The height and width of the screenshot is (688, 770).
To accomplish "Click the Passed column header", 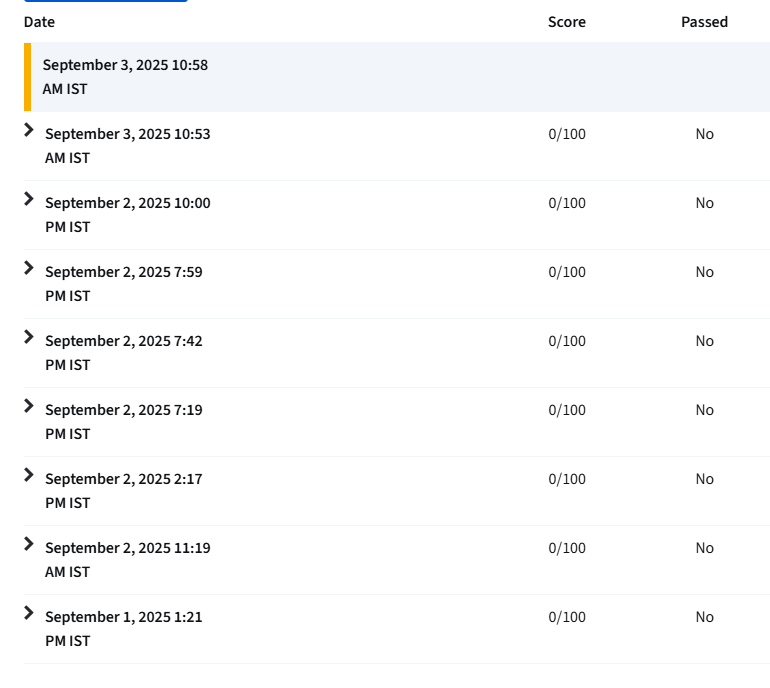I will click(x=704, y=22).
